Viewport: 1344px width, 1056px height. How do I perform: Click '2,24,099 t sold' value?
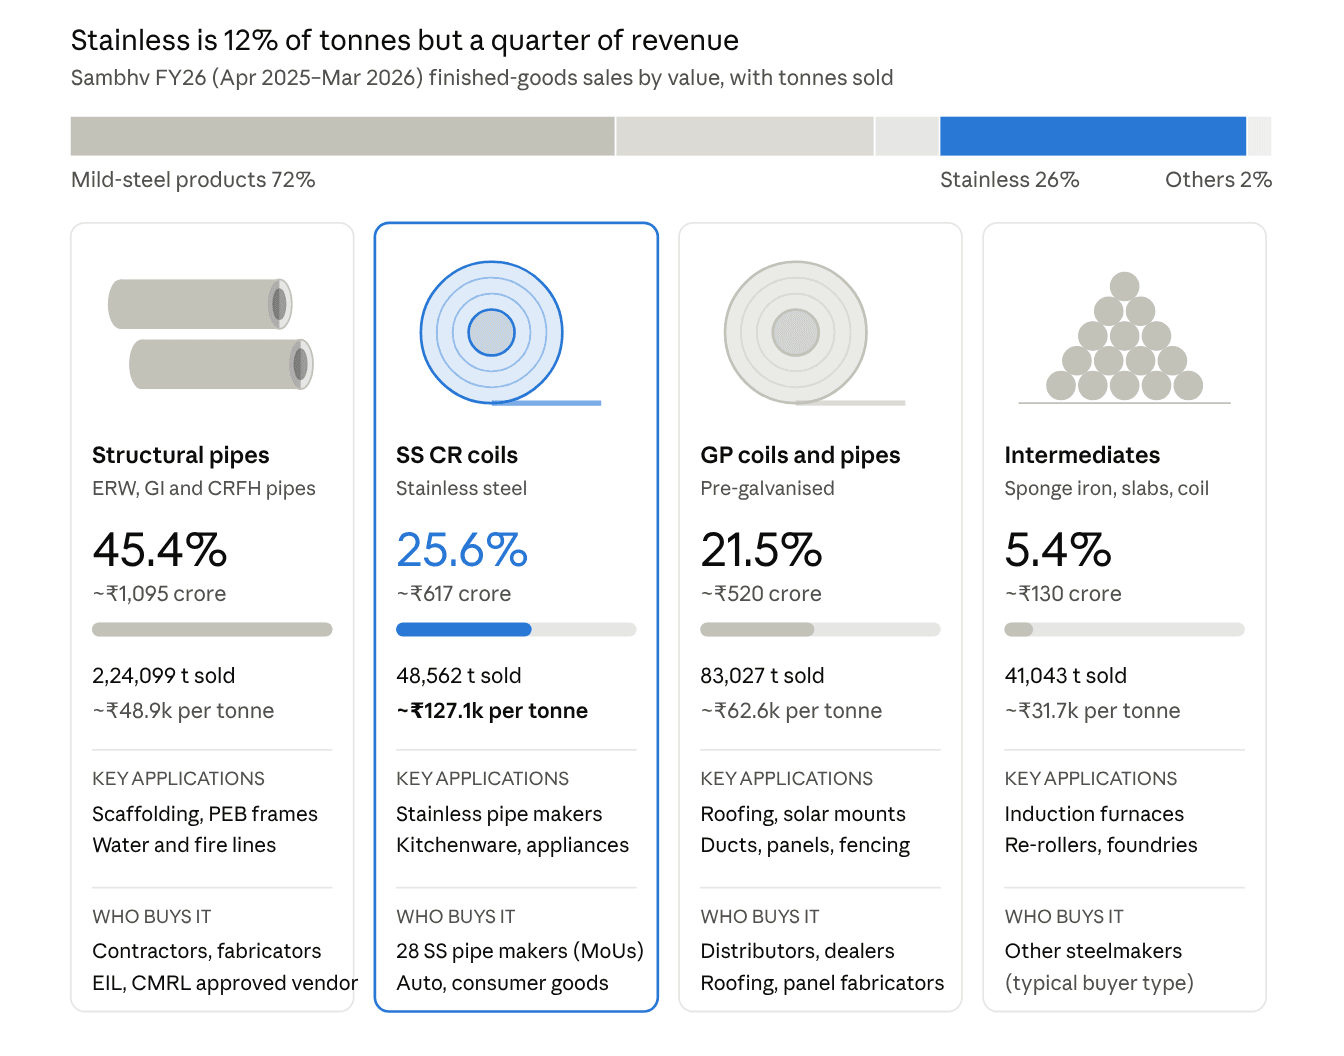point(163,676)
